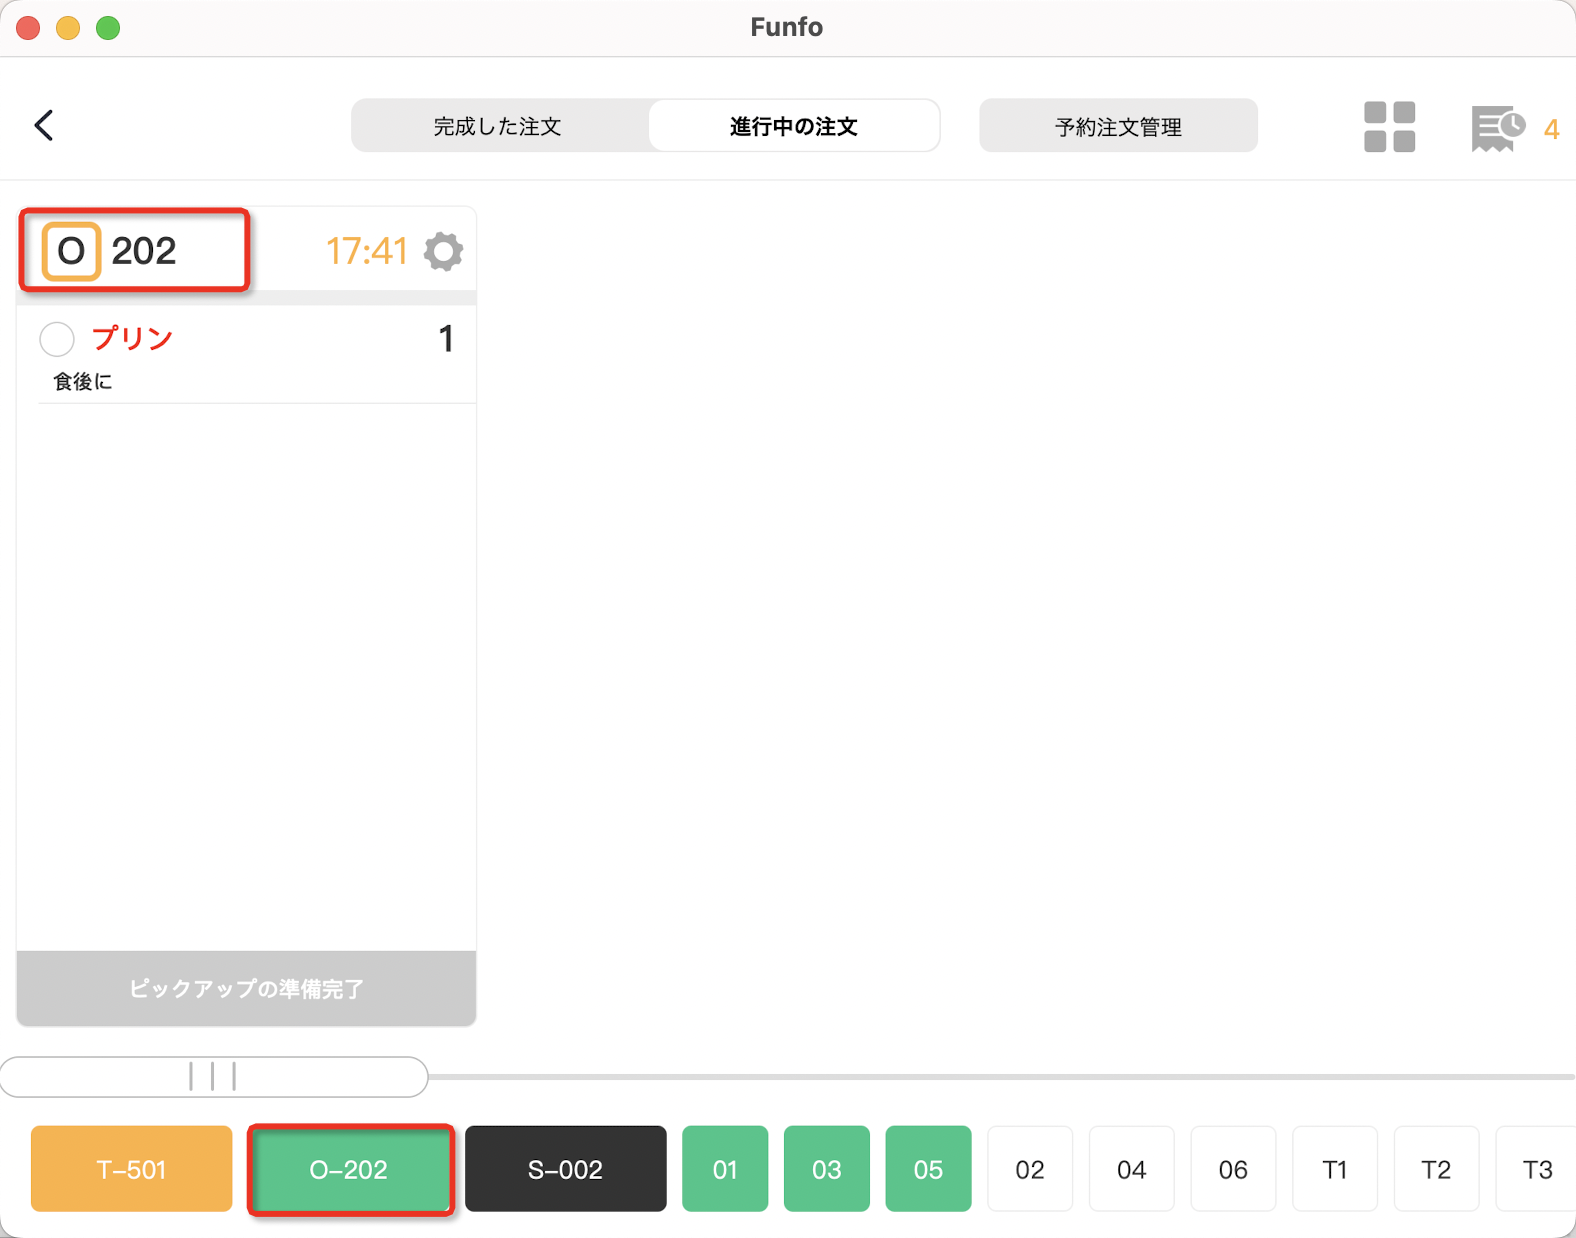Click the yellow macOS minimize button
This screenshot has height=1238, width=1576.
pos(68,28)
